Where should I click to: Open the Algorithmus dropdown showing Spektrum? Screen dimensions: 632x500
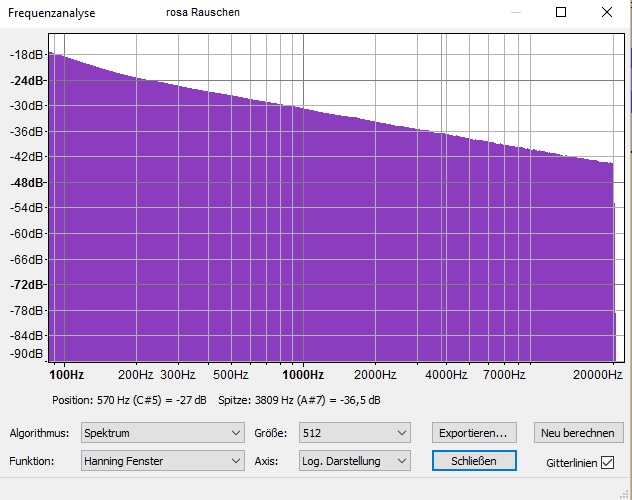(164, 433)
